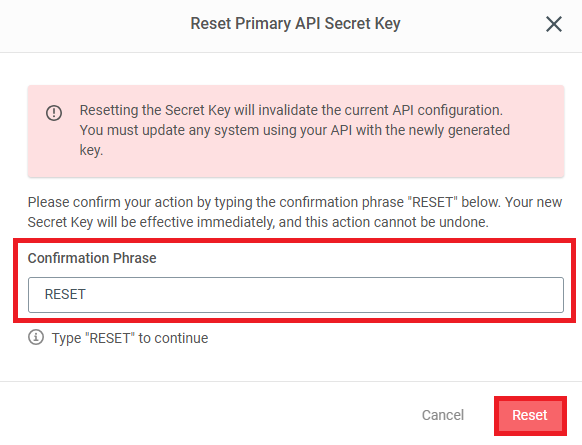Screen dimensions: 582x445
Task: Confirm the key reset with the Reset button
Action: point(530,415)
